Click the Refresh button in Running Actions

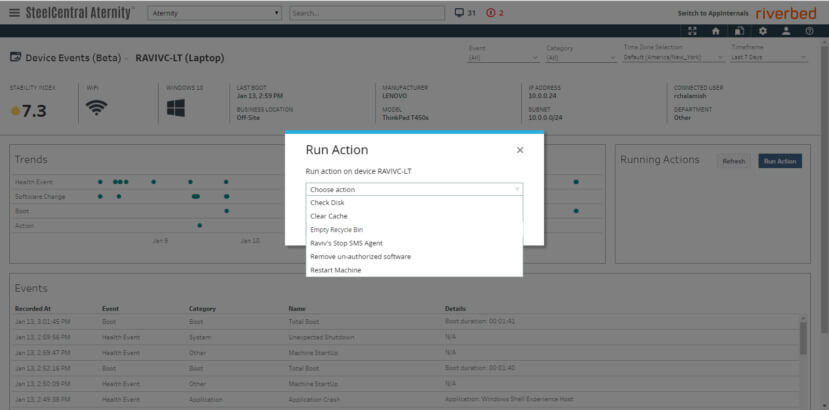point(733,161)
